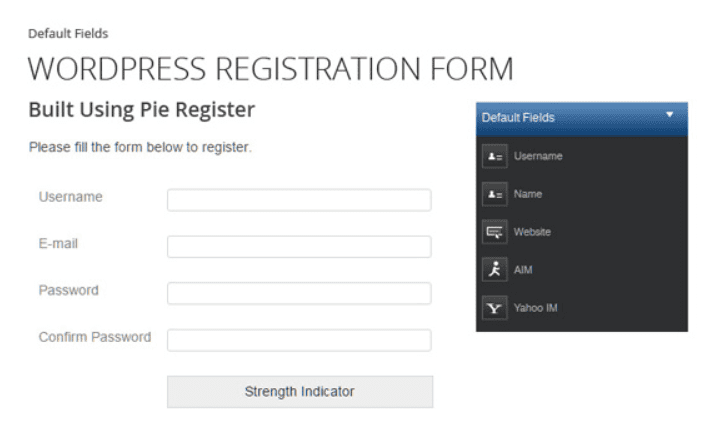Click the Confirm Password input box
Viewport: 718px width, 422px height.
pos(299,340)
